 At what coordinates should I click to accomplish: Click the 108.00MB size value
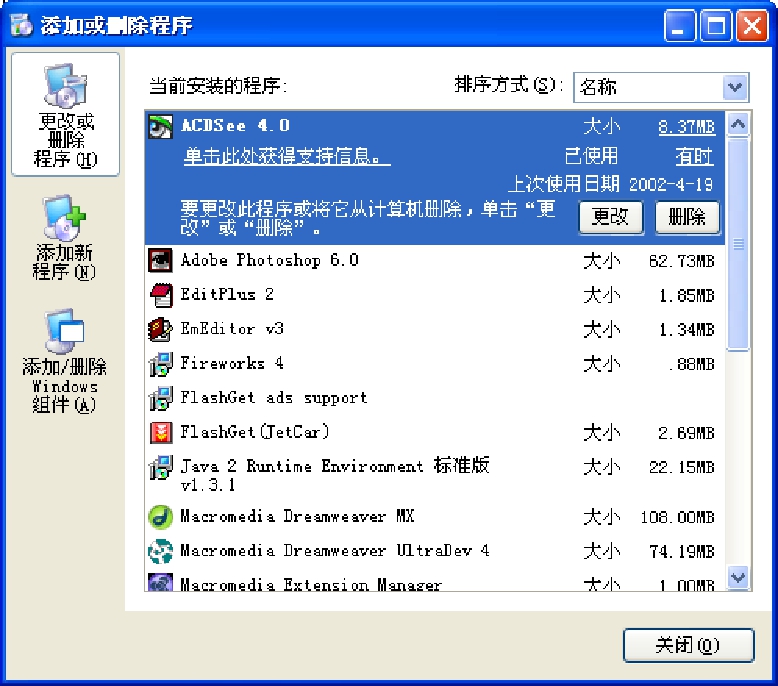[x=677, y=517]
